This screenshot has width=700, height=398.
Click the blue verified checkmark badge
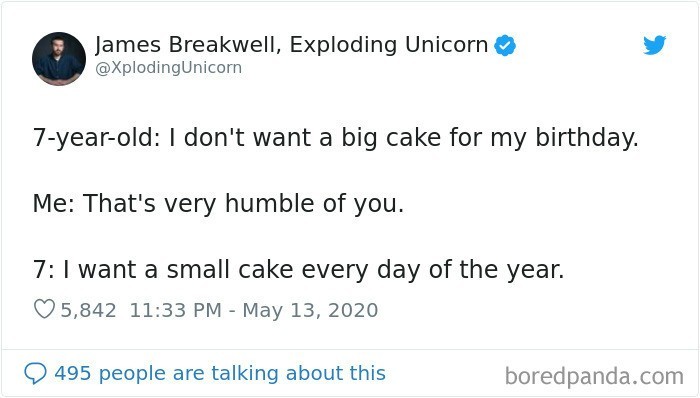click(x=505, y=45)
